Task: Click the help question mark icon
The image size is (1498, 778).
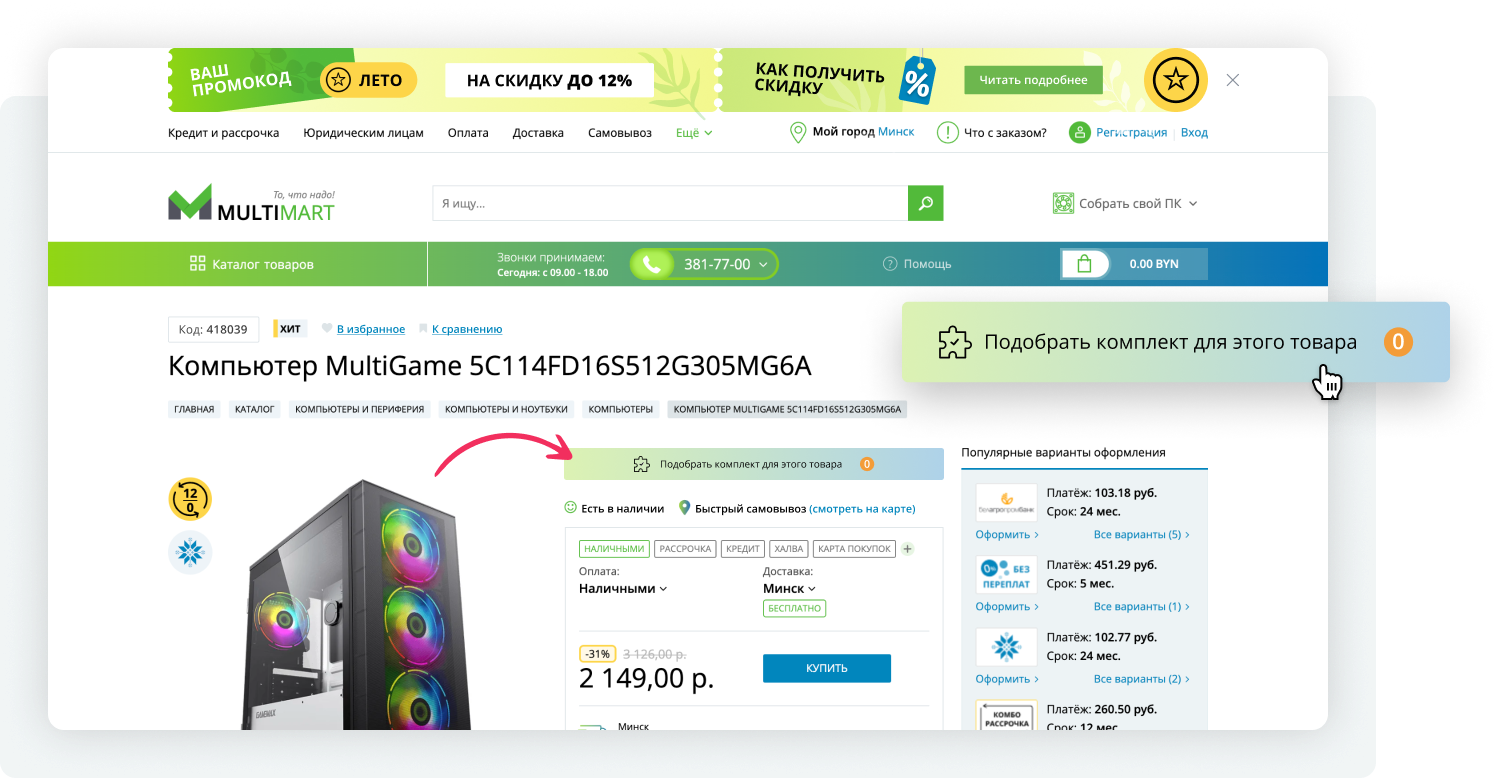Action: [x=890, y=264]
